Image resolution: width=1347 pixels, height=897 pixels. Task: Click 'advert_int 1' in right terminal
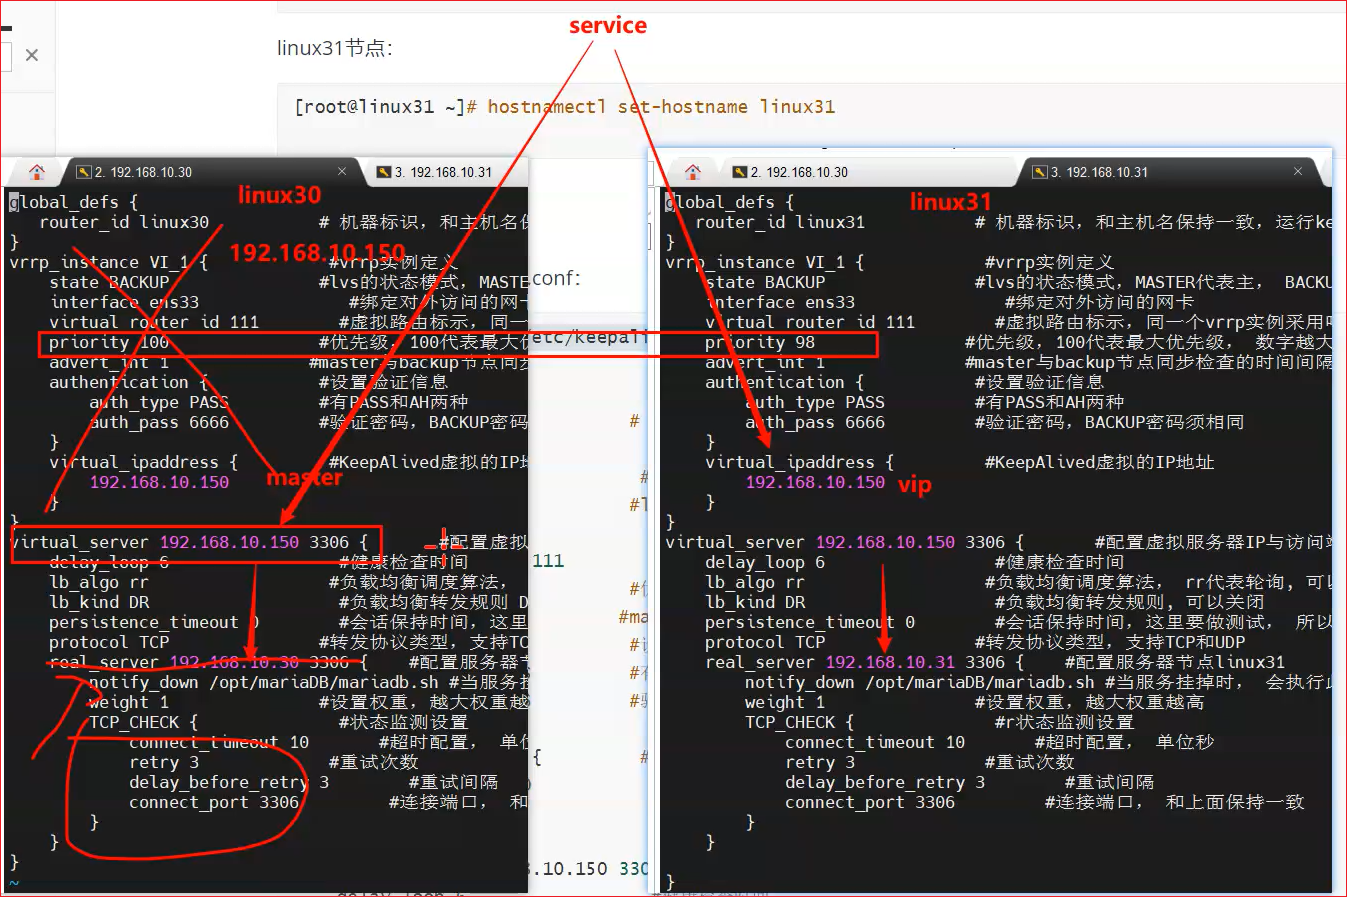[765, 362]
